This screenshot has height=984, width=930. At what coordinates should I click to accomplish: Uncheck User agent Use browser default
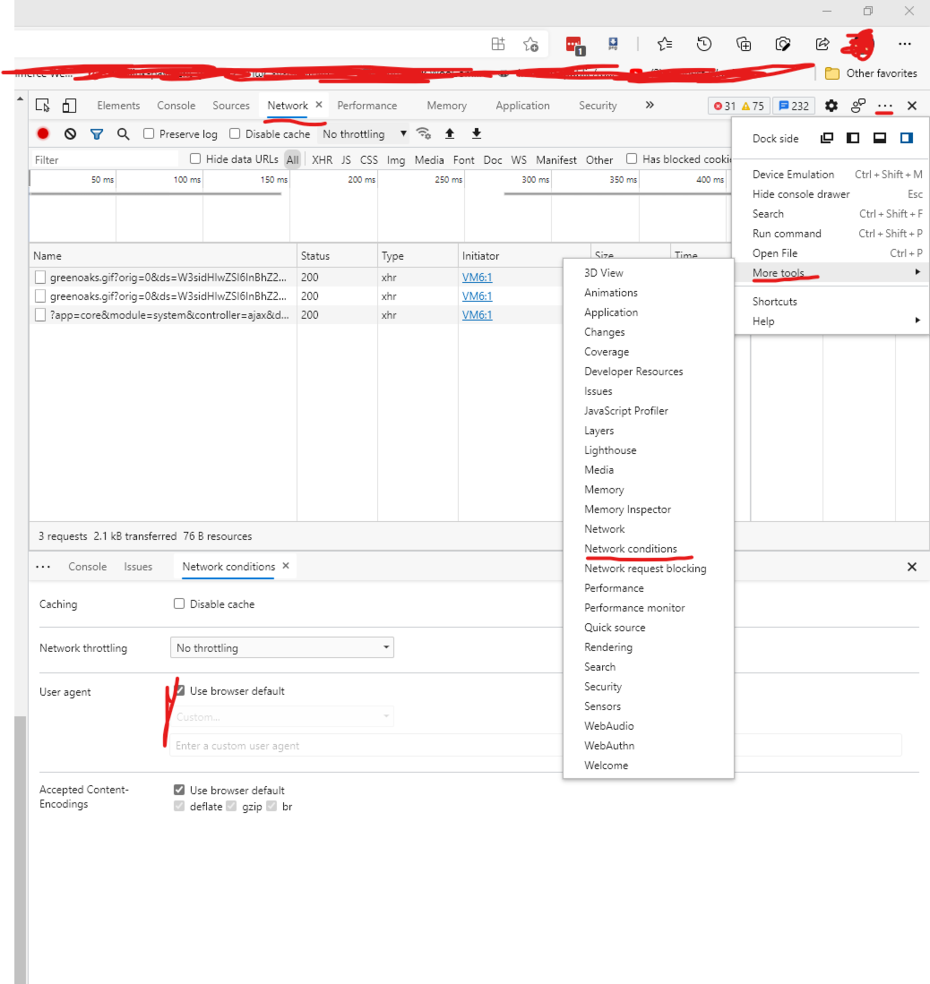[180, 691]
